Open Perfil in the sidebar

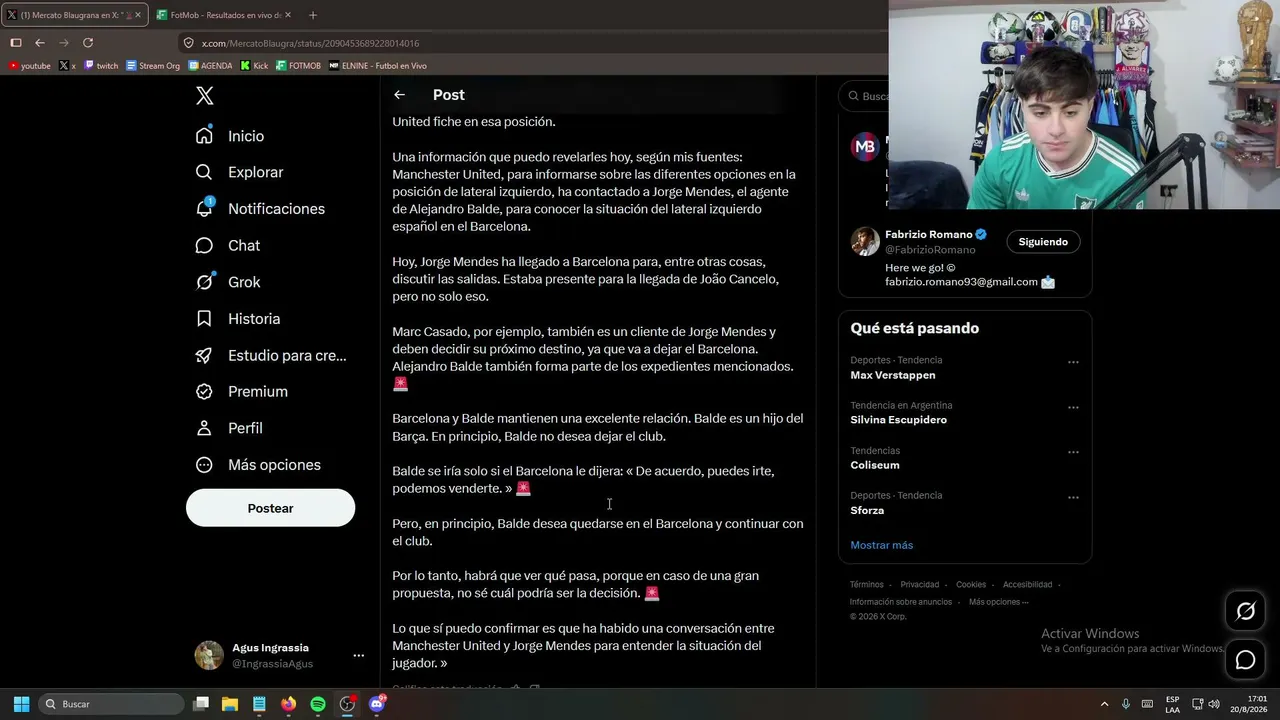click(x=229, y=428)
